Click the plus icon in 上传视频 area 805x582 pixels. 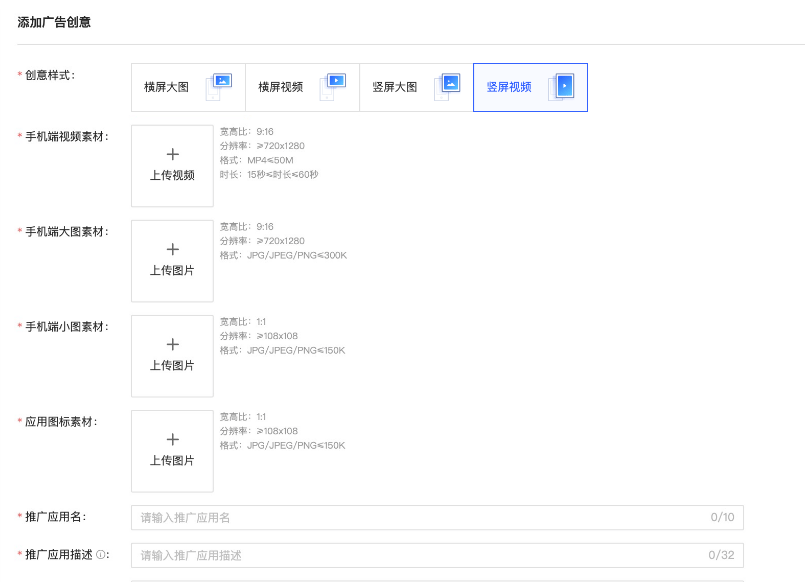[171, 154]
